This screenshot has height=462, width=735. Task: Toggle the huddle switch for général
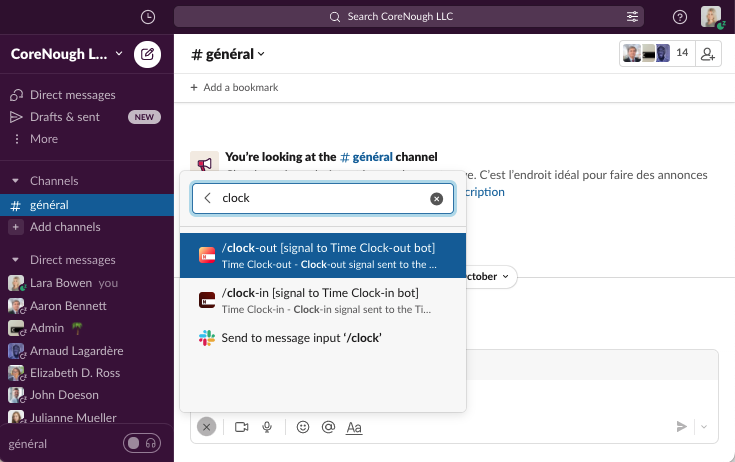click(x=142, y=443)
